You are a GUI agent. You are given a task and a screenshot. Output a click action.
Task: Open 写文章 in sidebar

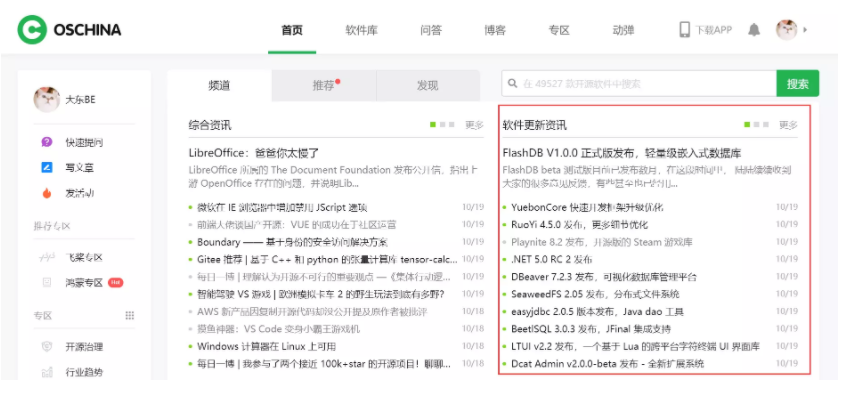click(79, 167)
